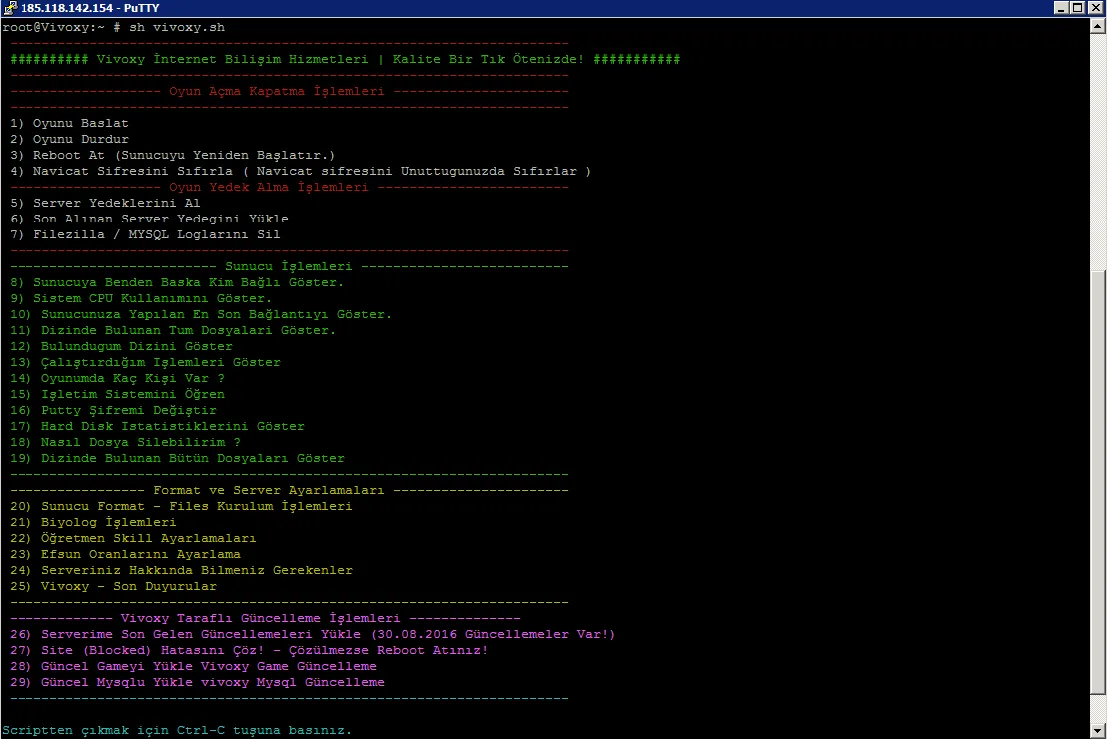The width and height of the screenshot is (1107, 739).
Task: Click '18) Nasıl Dosya Silebilirim ?'
Action: click(125, 443)
